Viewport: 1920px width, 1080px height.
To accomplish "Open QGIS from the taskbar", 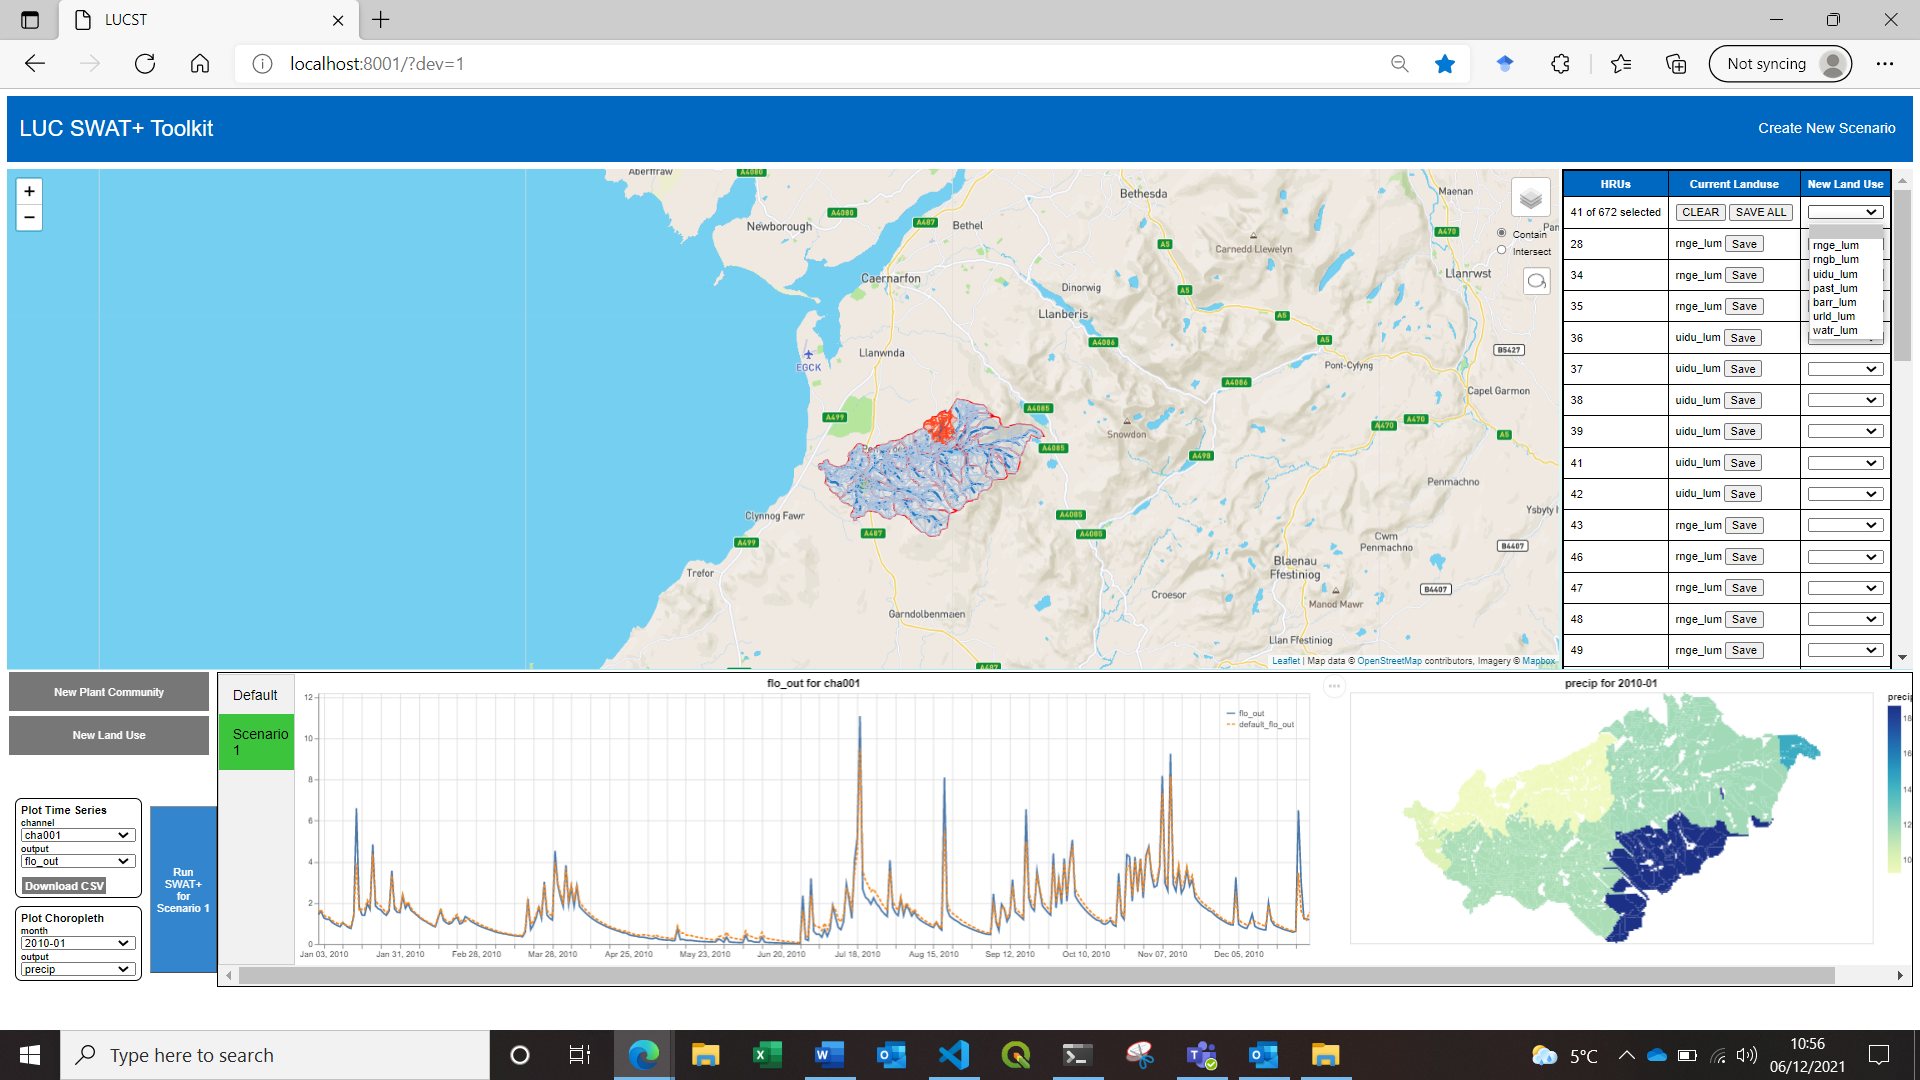I will pos(1015,1055).
